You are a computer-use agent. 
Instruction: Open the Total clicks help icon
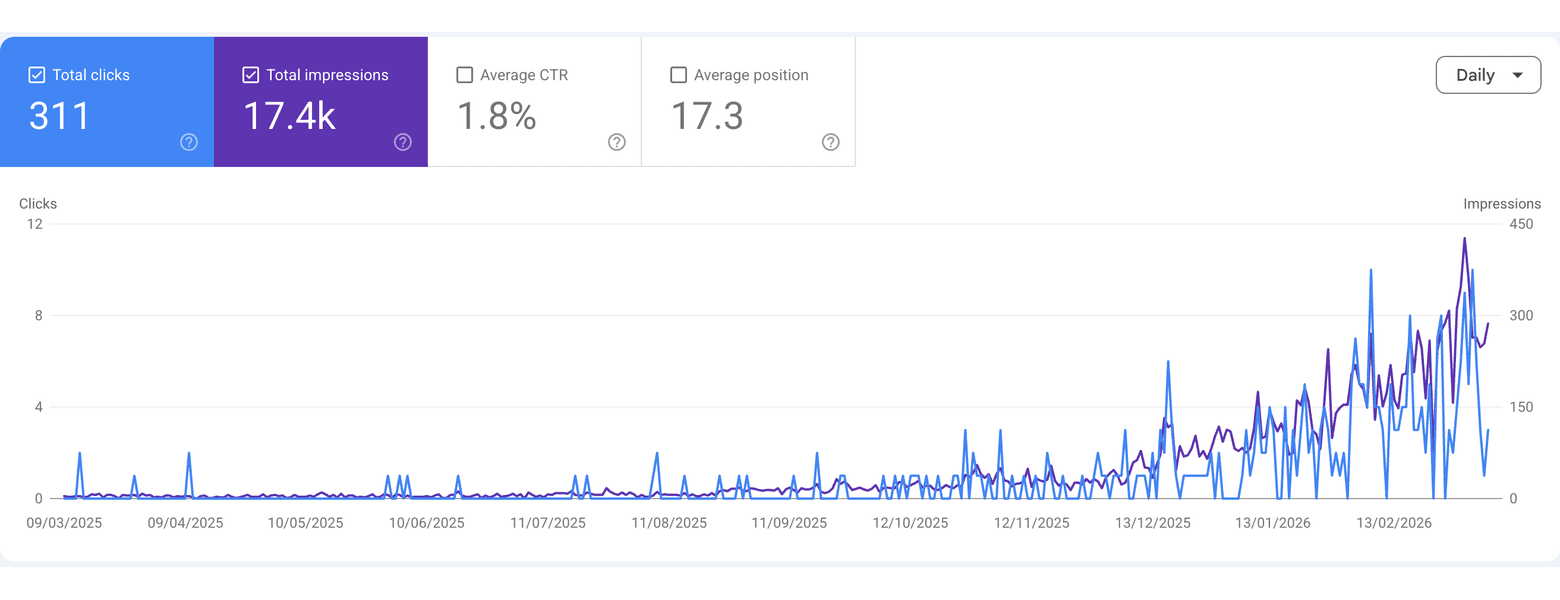click(x=189, y=142)
